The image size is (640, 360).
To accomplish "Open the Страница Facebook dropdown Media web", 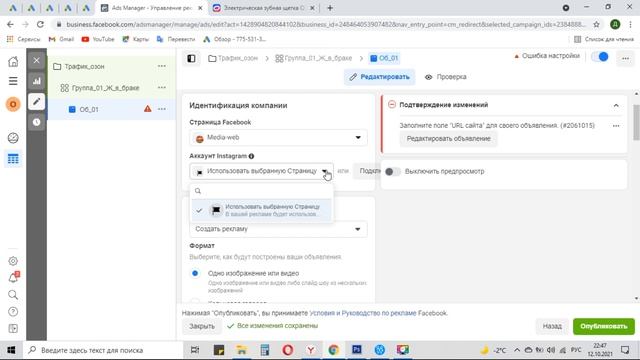I will [x=278, y=138].
